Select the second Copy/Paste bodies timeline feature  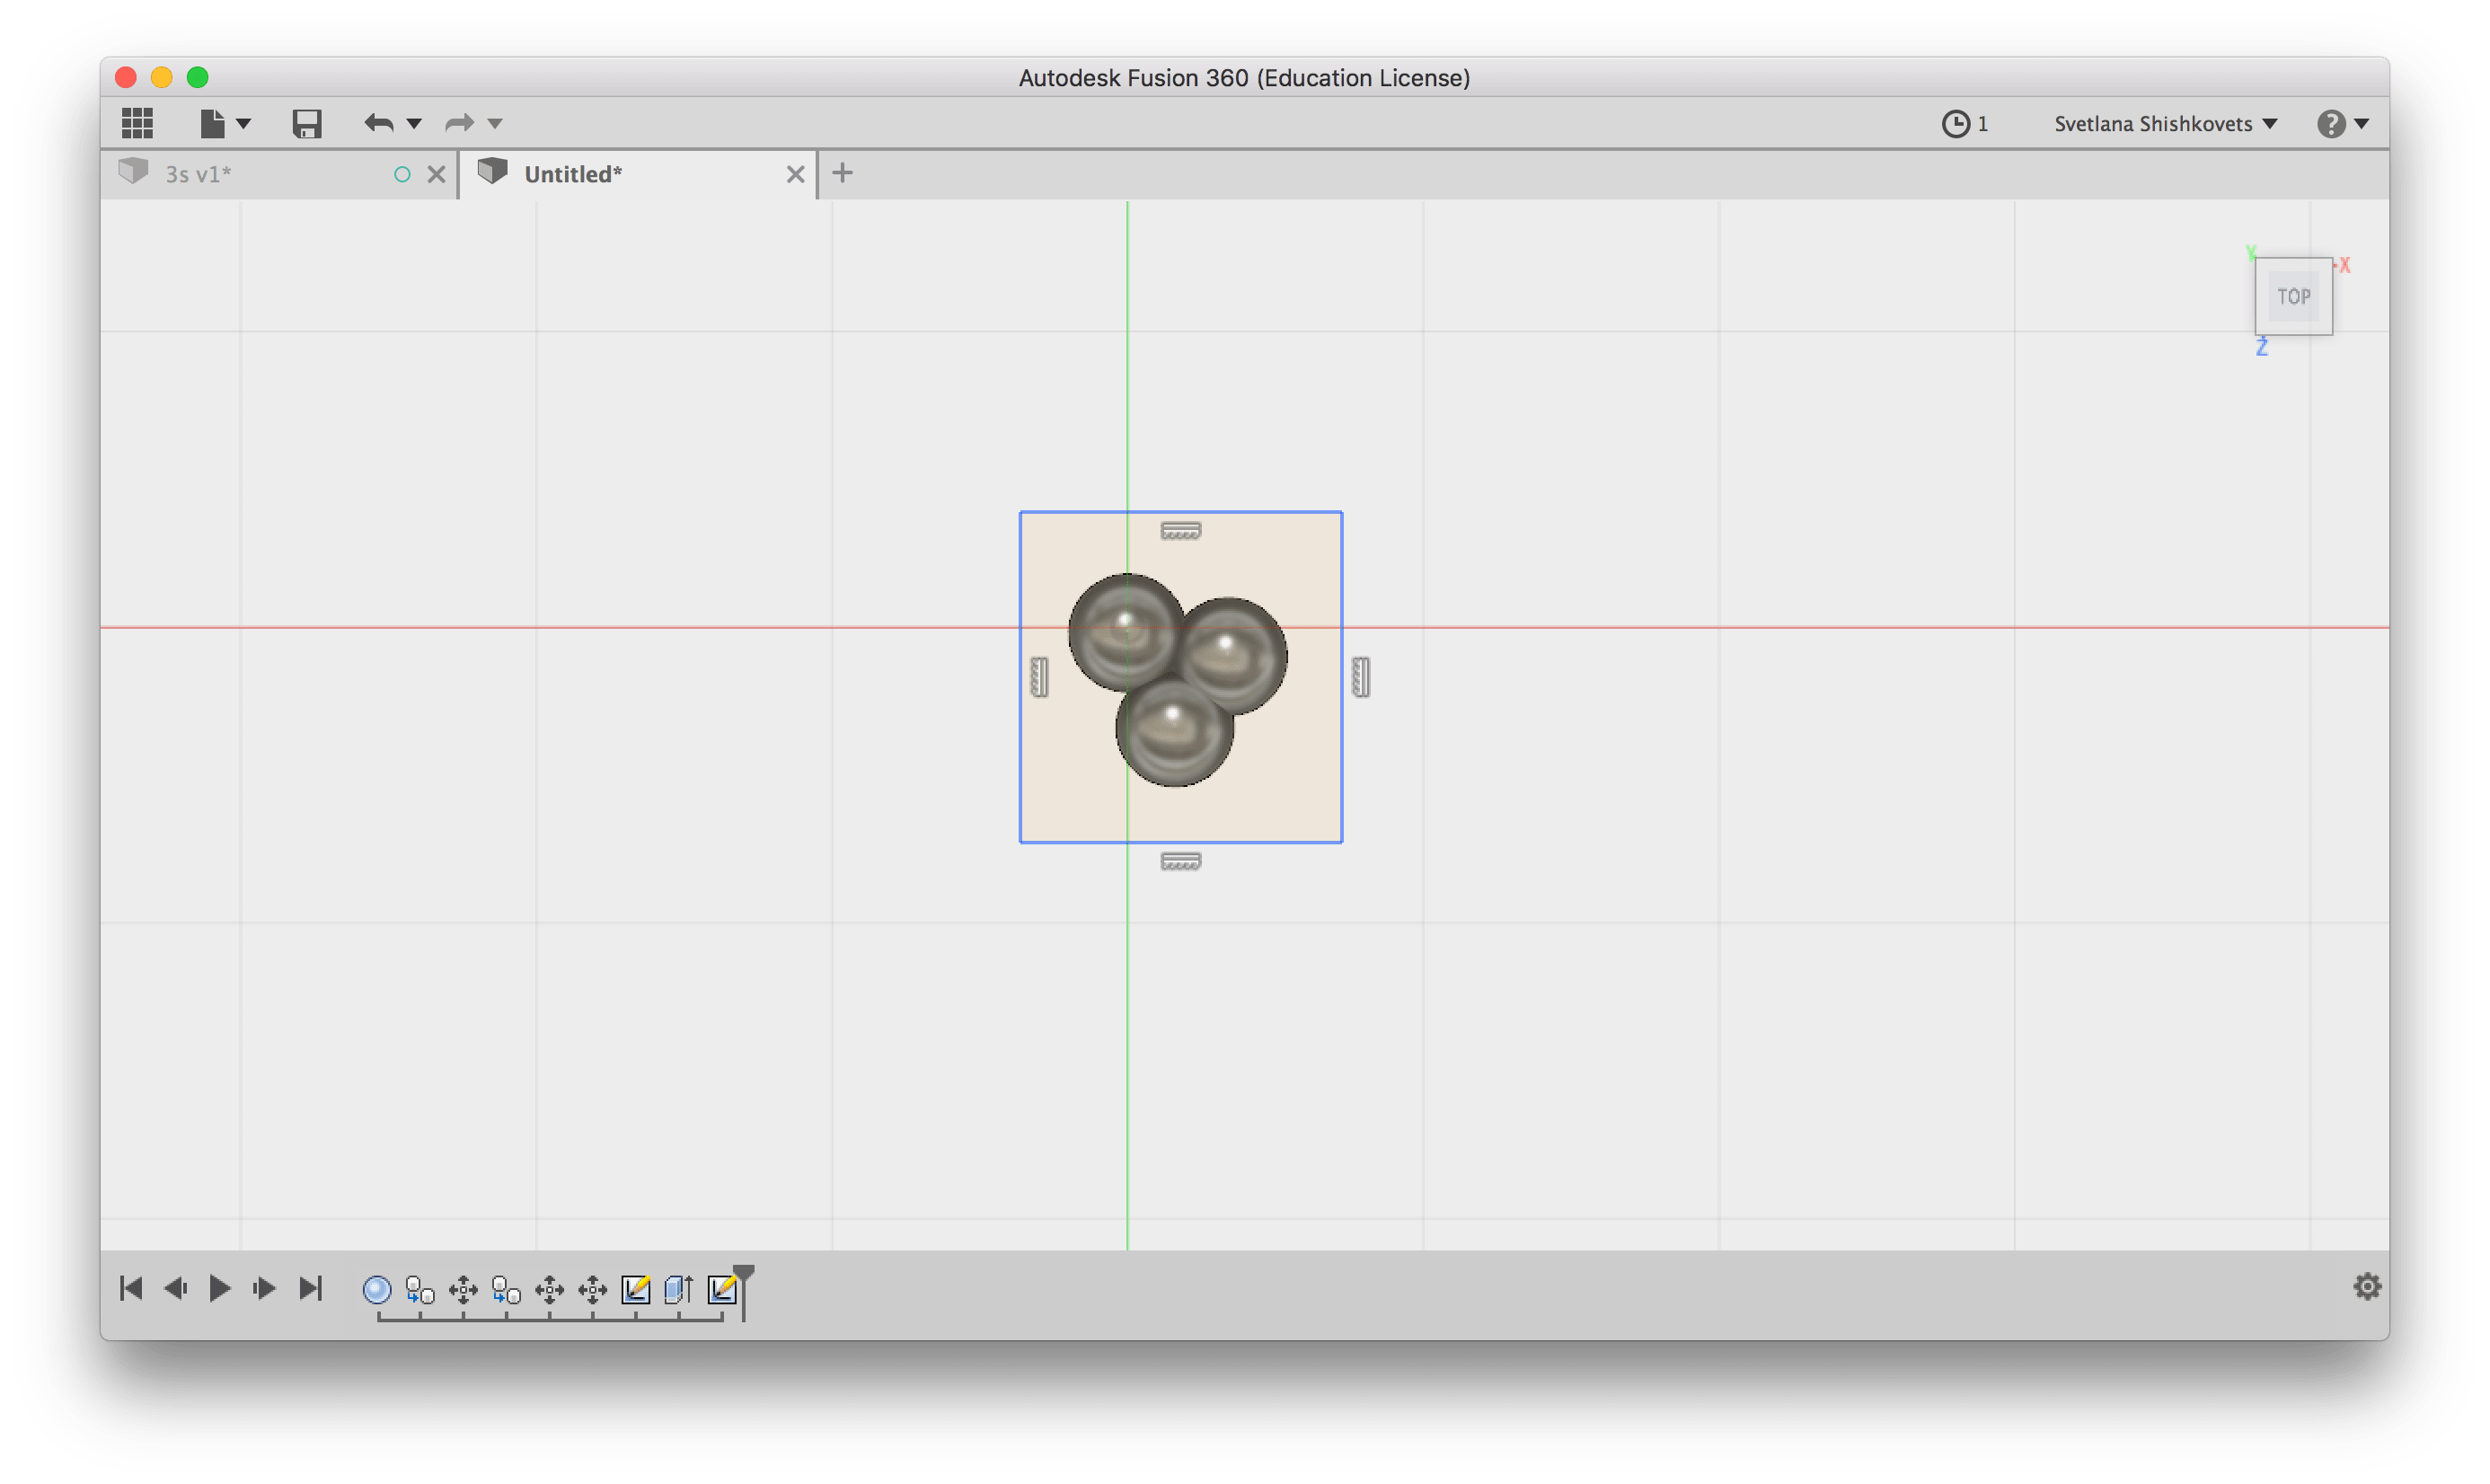click(506, 1290)
